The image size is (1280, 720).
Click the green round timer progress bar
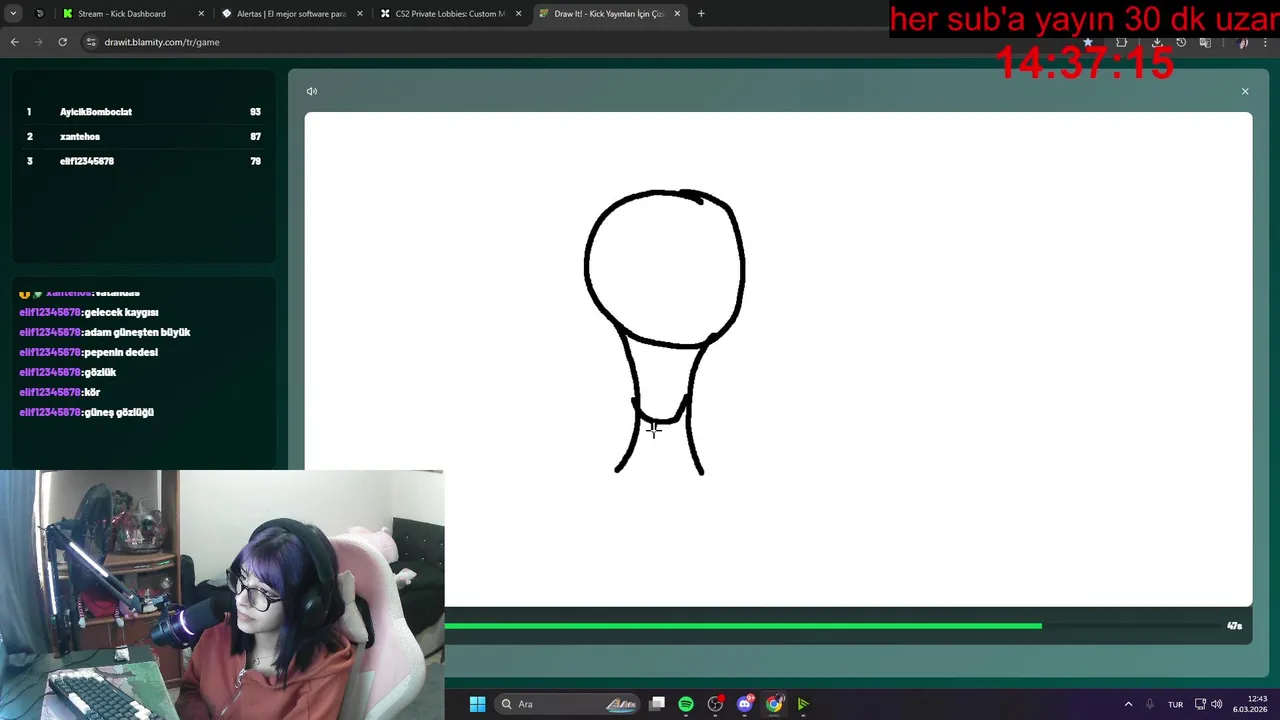click(743, 626)
